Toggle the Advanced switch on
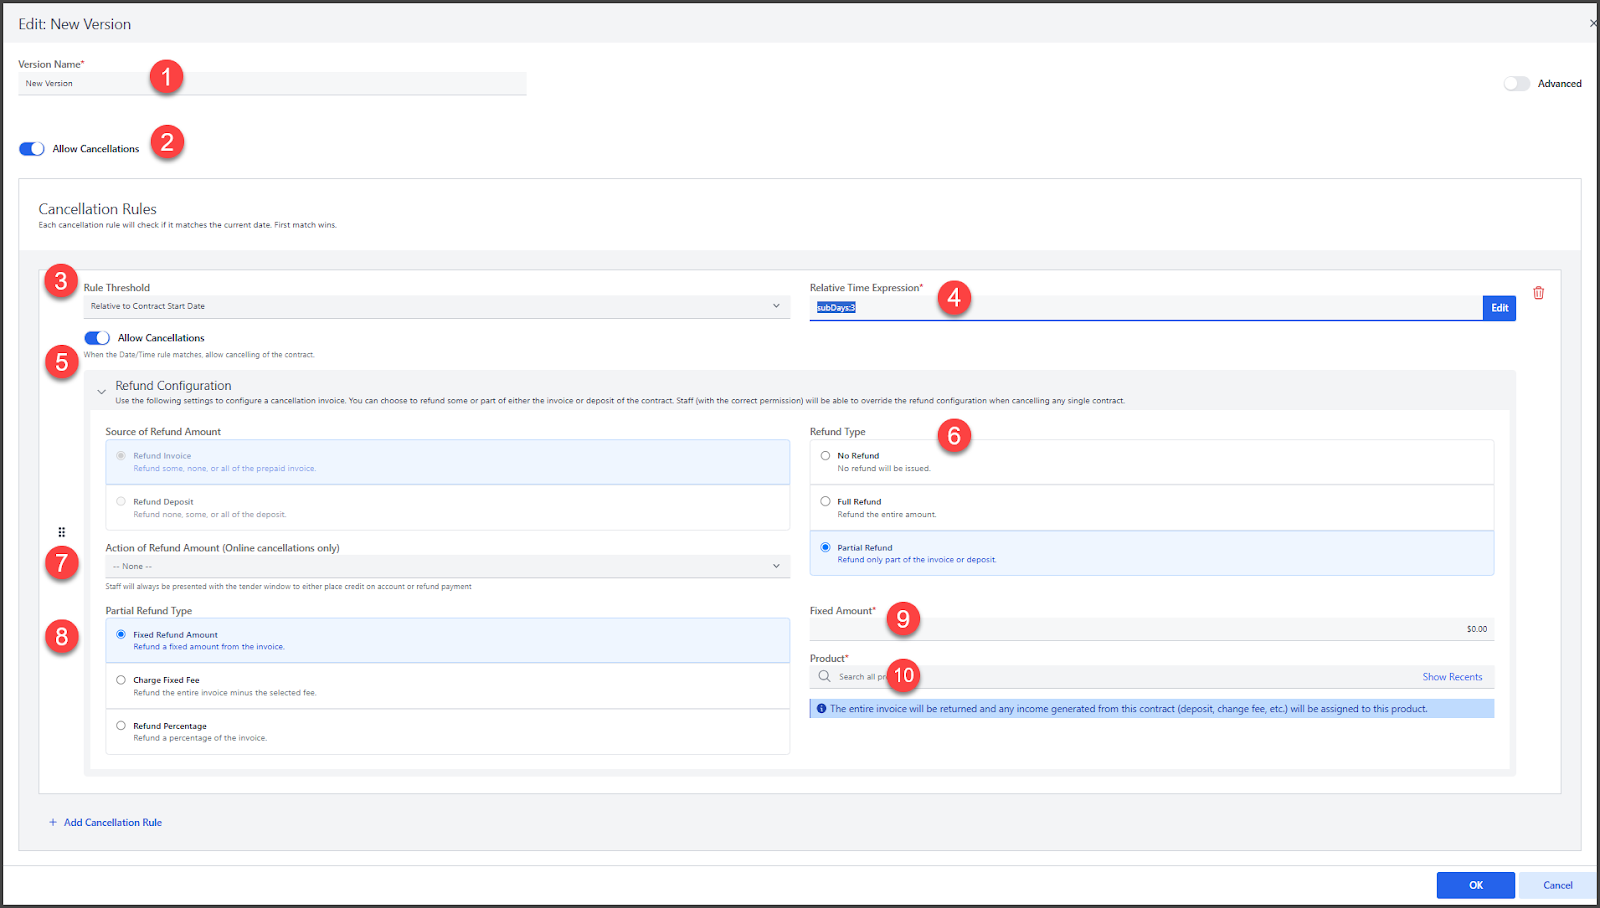 pos(1516,84)
